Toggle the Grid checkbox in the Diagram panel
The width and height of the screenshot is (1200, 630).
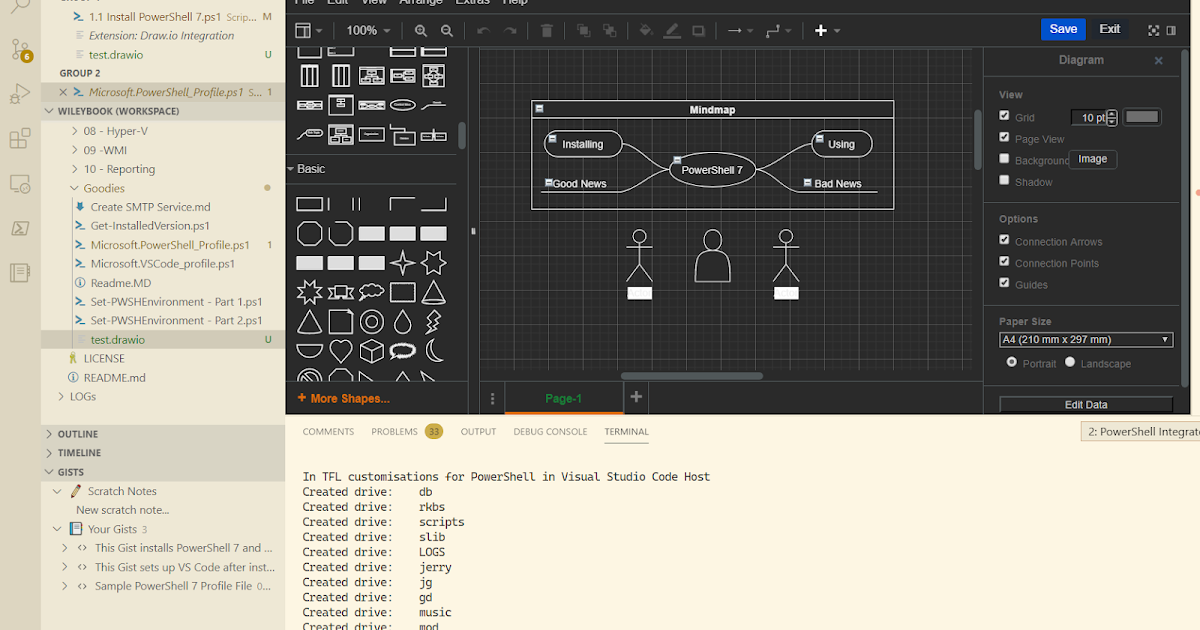tap(1004, 114)
